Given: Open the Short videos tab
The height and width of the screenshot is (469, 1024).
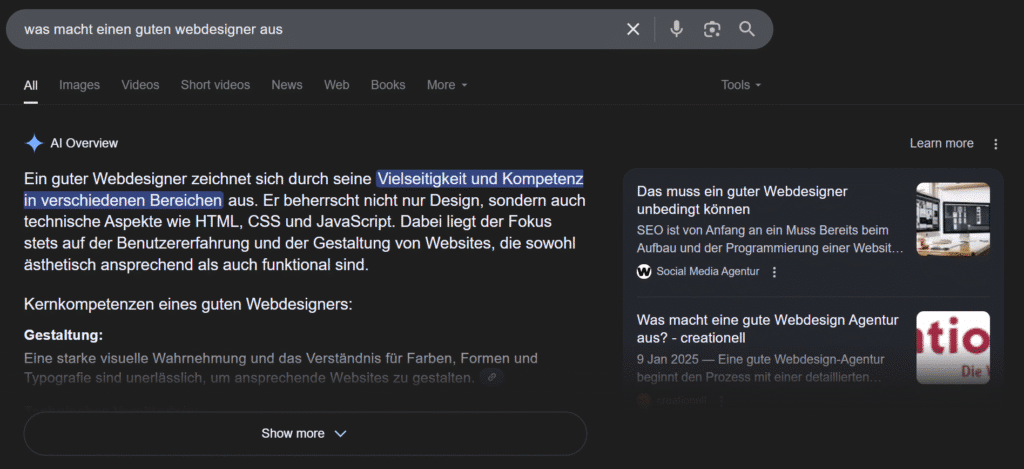Looking at the screenshot, I should pyautogui.click(x=216, y=85).
